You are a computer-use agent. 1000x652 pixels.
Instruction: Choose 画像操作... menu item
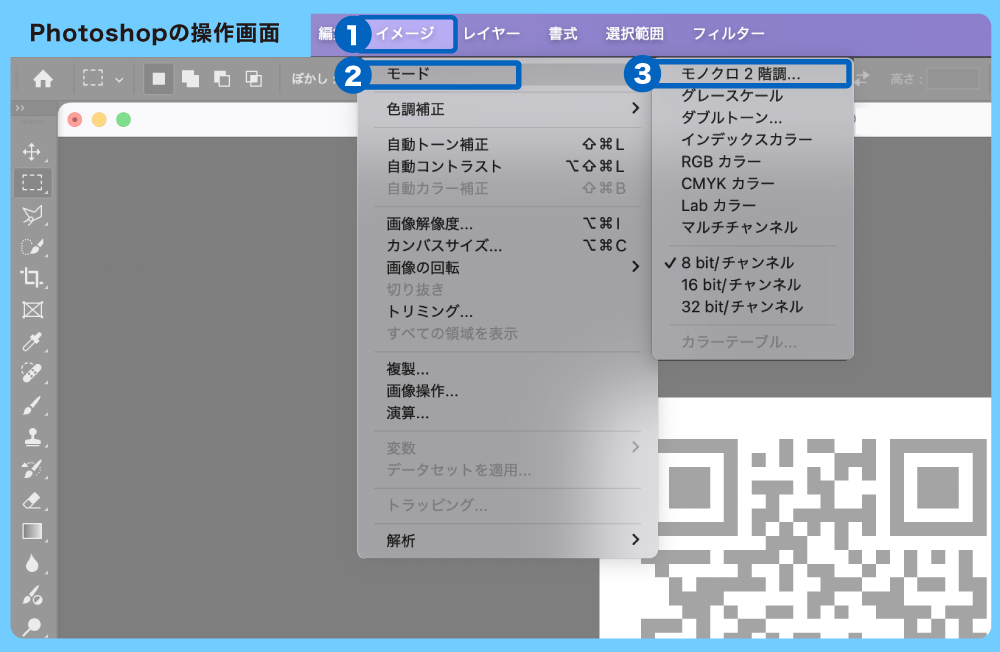[x=508, y=391]
